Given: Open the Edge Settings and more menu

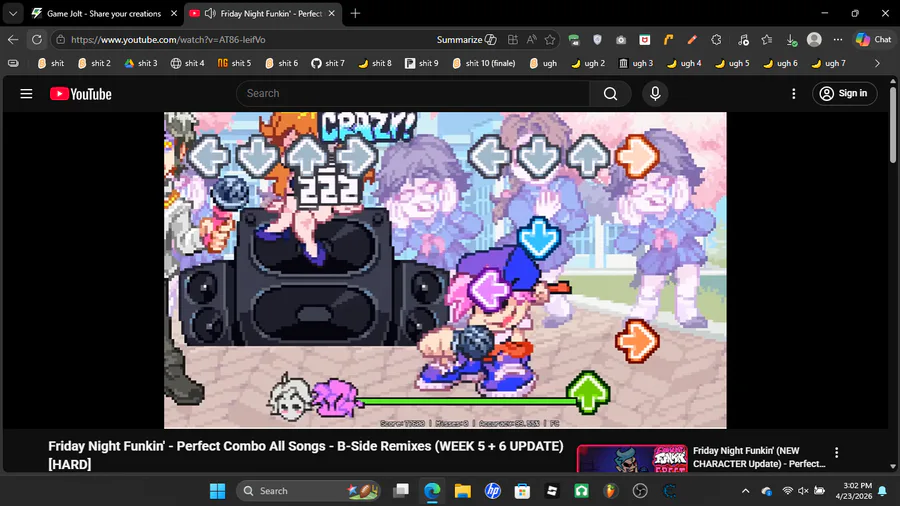Looking at the screenshot, I should tap(838, 40).
